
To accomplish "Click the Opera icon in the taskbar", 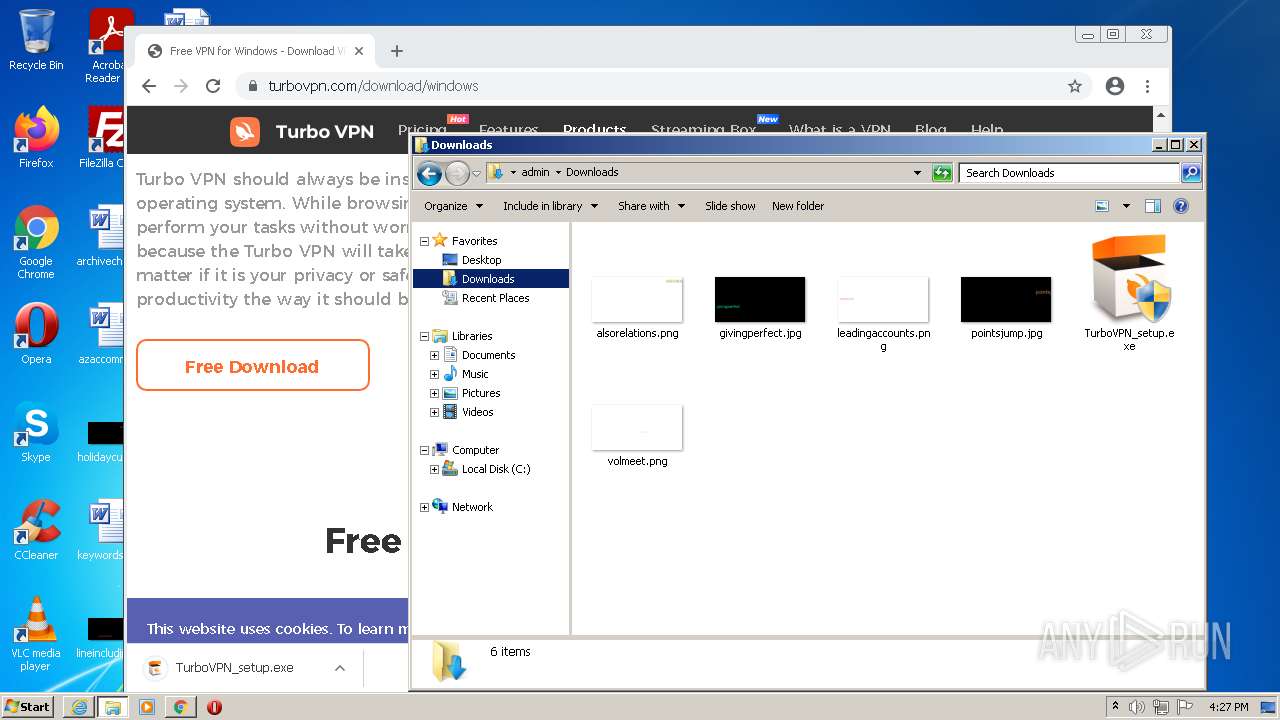I will 214,707.
